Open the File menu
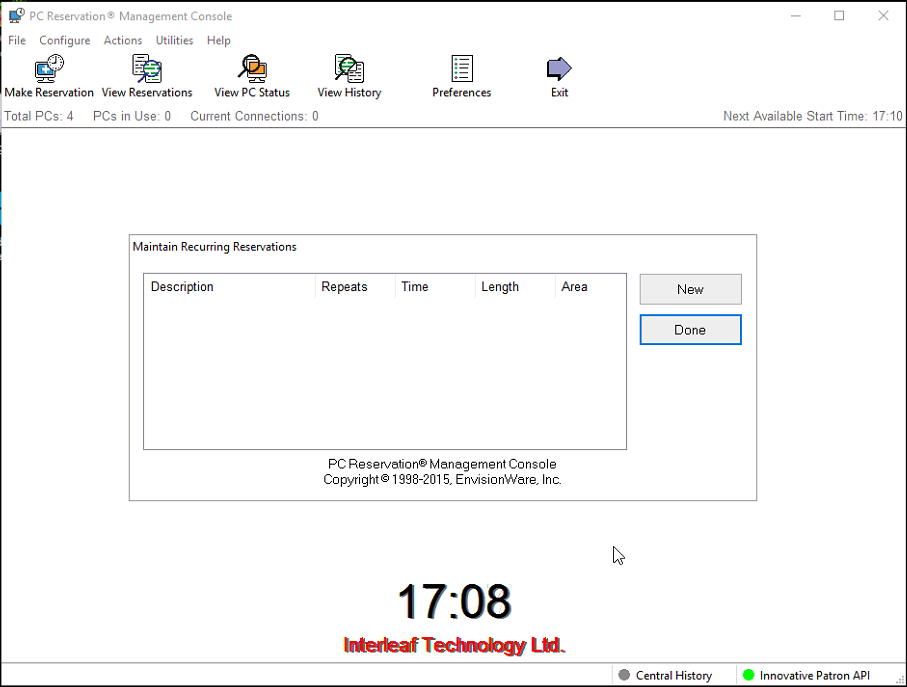The image size is (907, 687). [17, 40]
